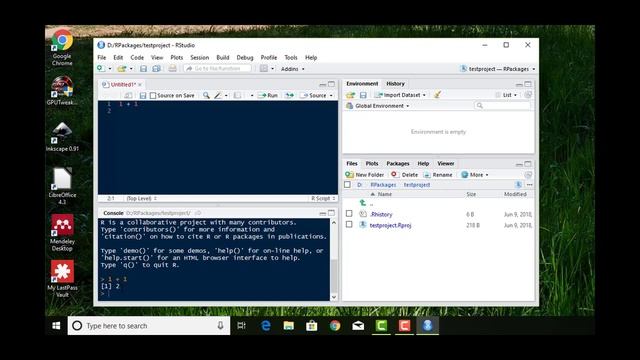Image resolution: width=640 pixels, height=360 pixels.
Task: Switch to the Plots tab
Action: 372,164
